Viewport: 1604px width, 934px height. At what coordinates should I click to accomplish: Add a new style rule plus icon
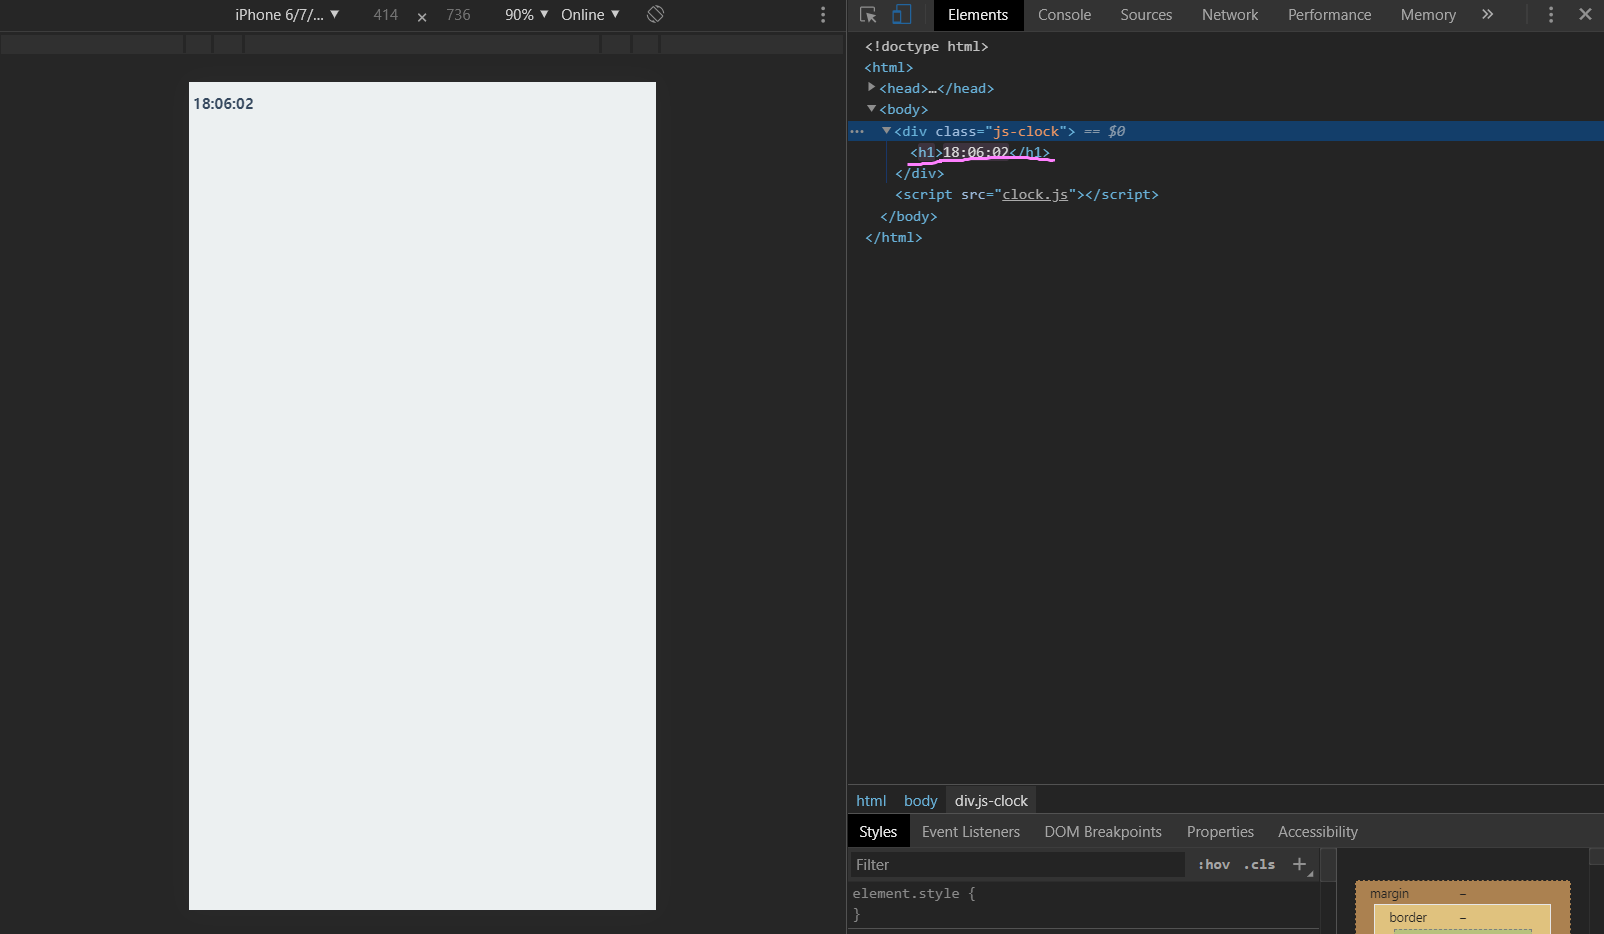1299,864
